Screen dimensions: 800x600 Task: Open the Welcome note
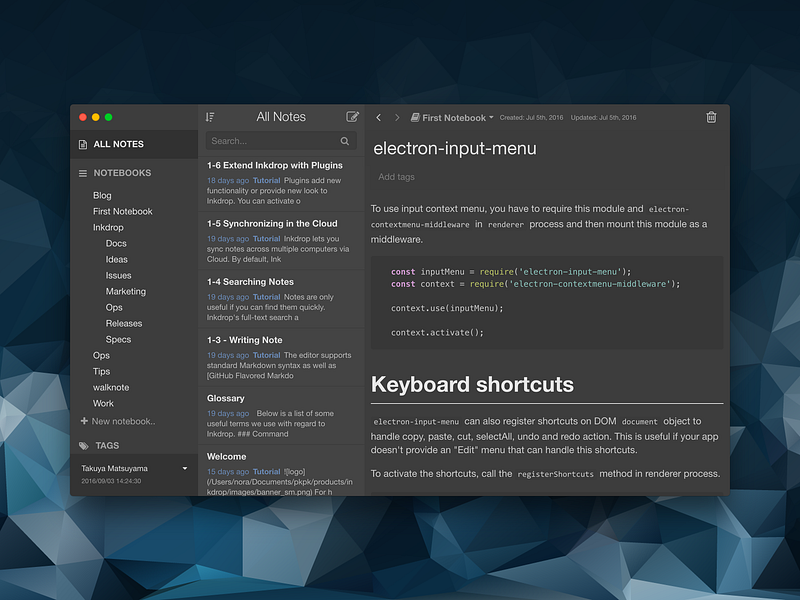coord(281,472)
